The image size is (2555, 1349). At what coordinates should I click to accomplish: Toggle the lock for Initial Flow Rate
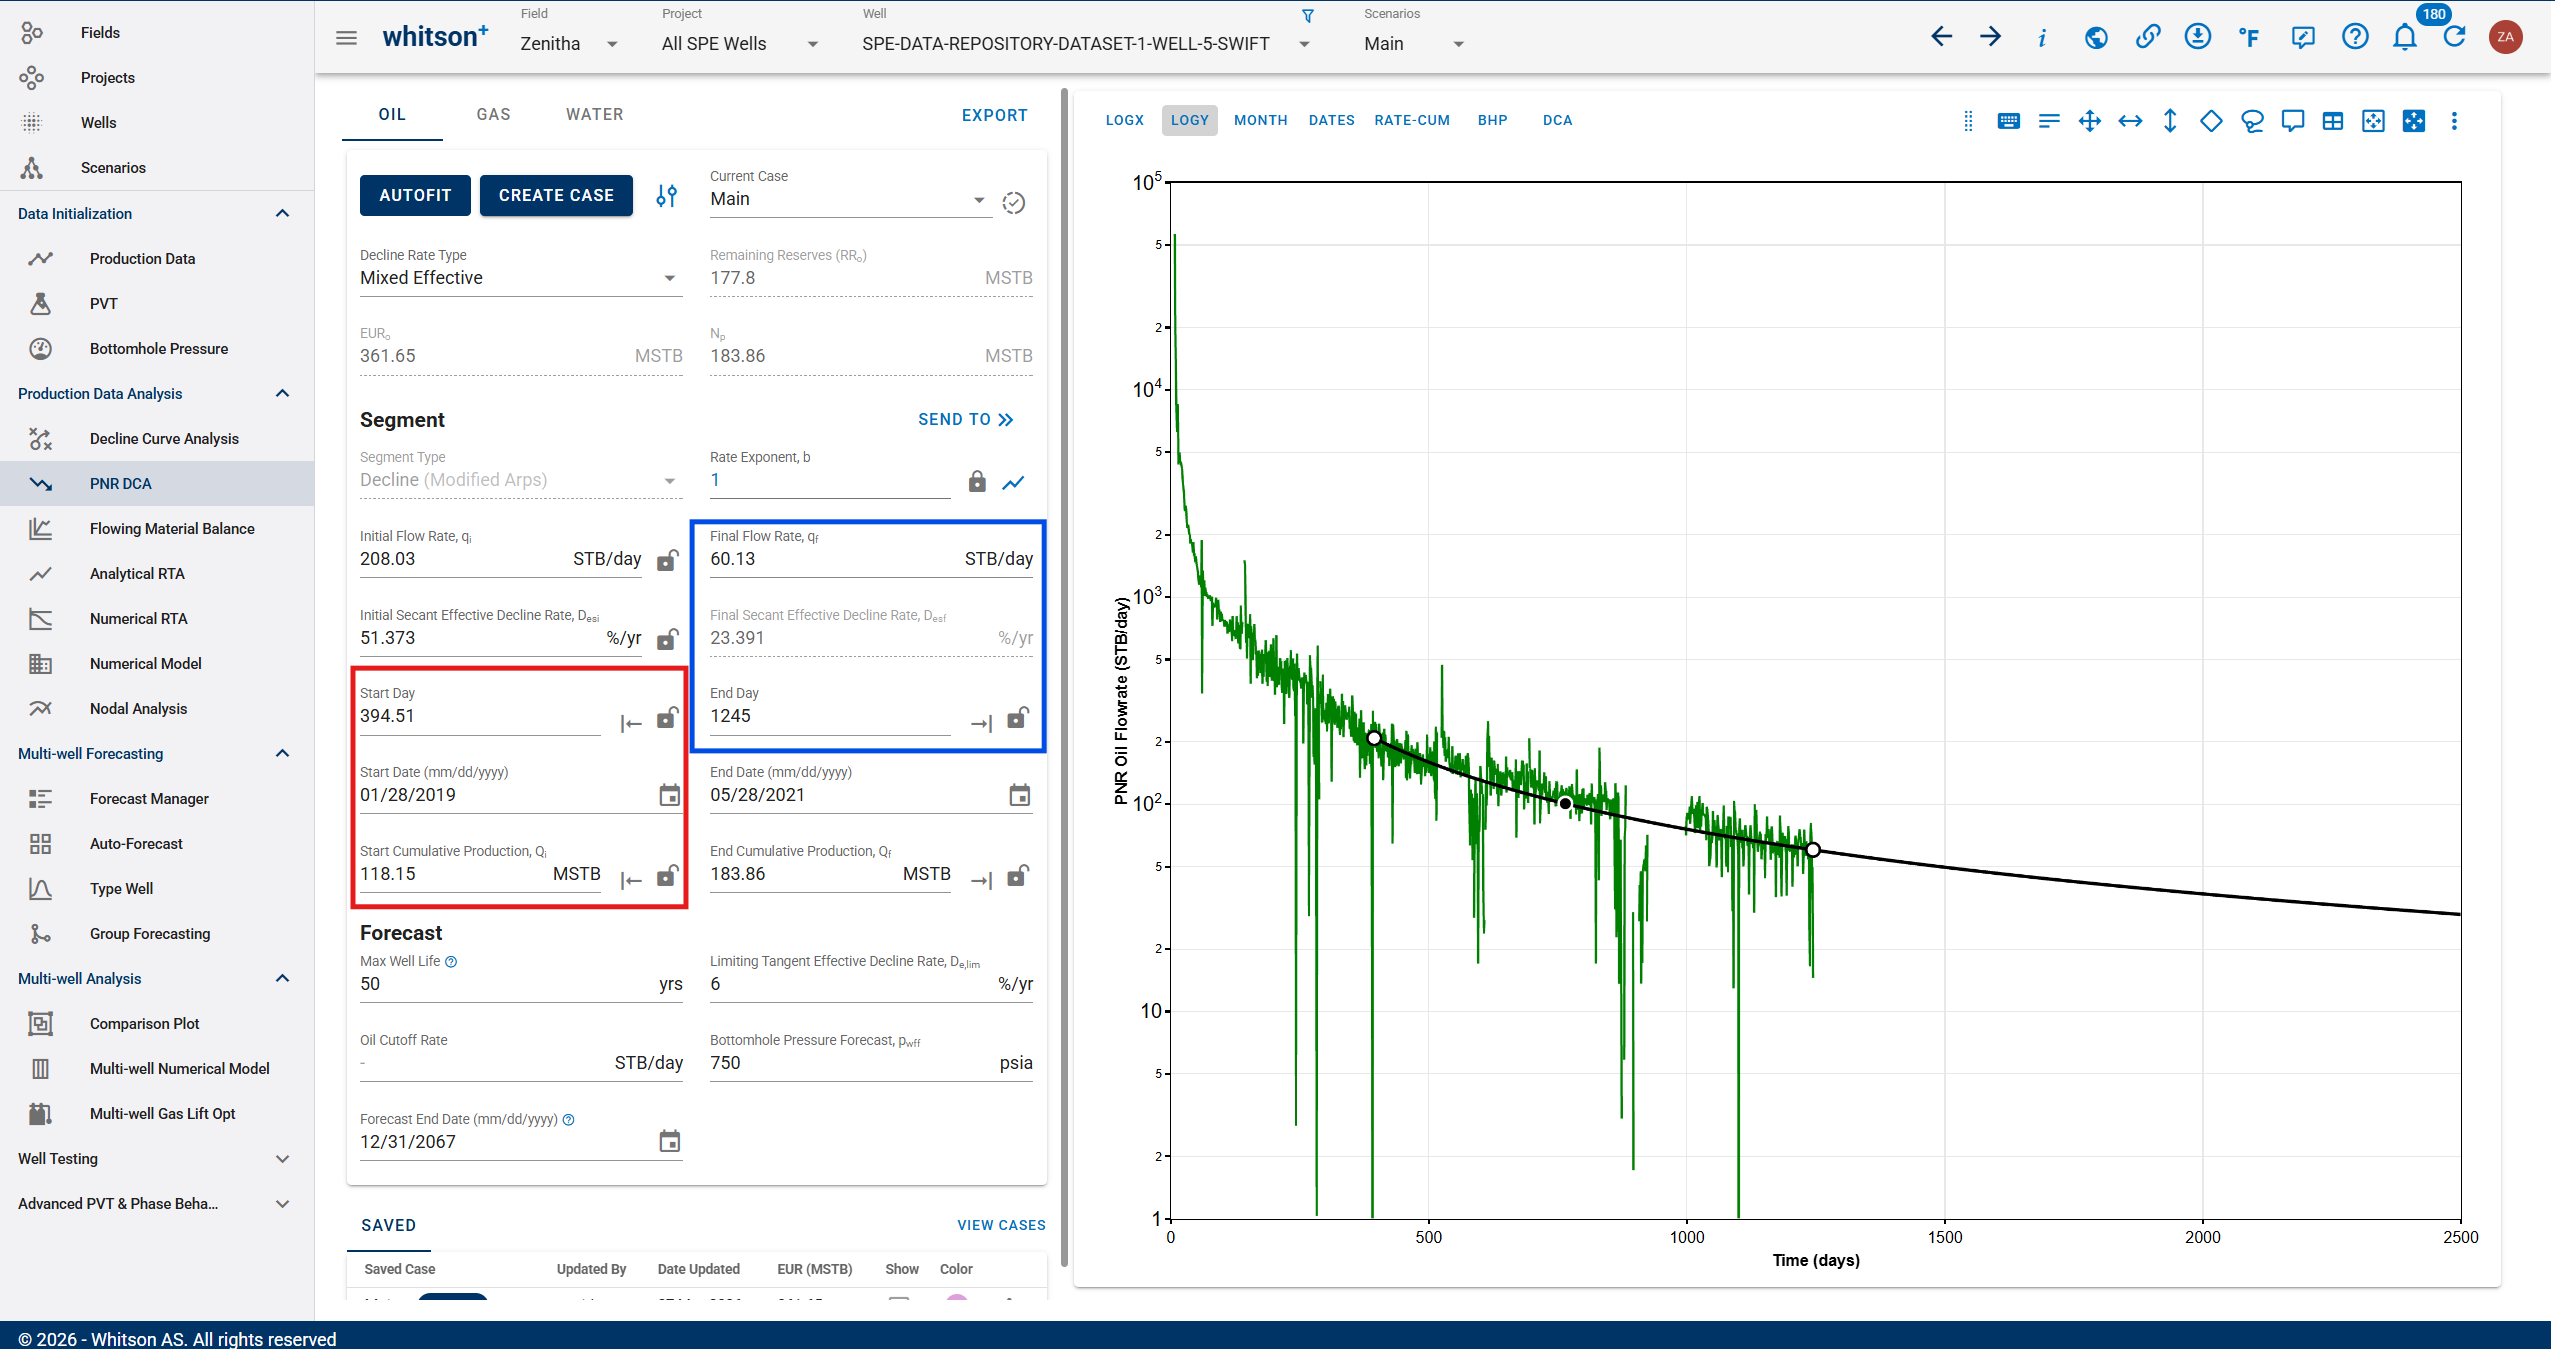click(668, 560)
